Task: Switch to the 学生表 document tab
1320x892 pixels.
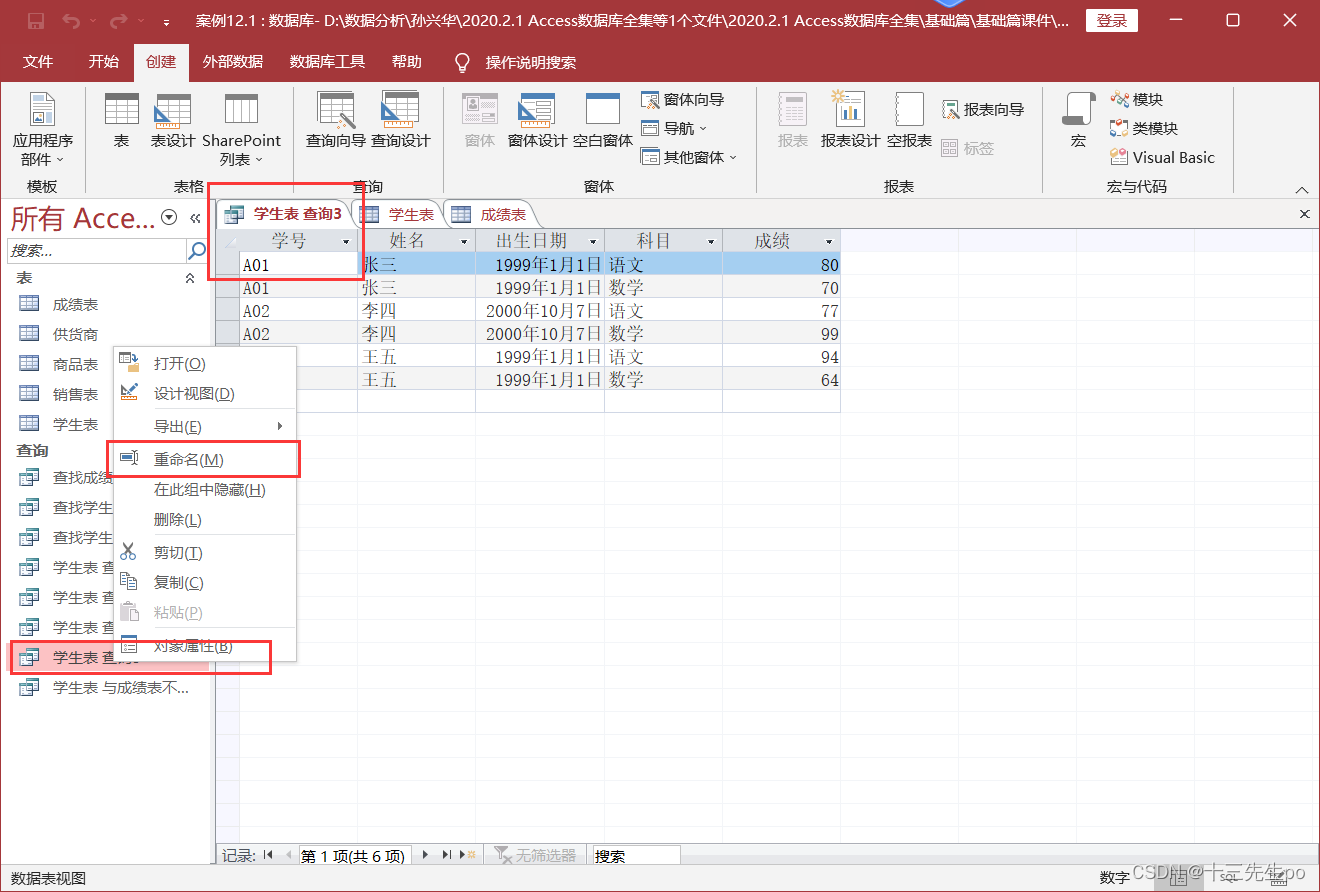Action: point(398,214)
